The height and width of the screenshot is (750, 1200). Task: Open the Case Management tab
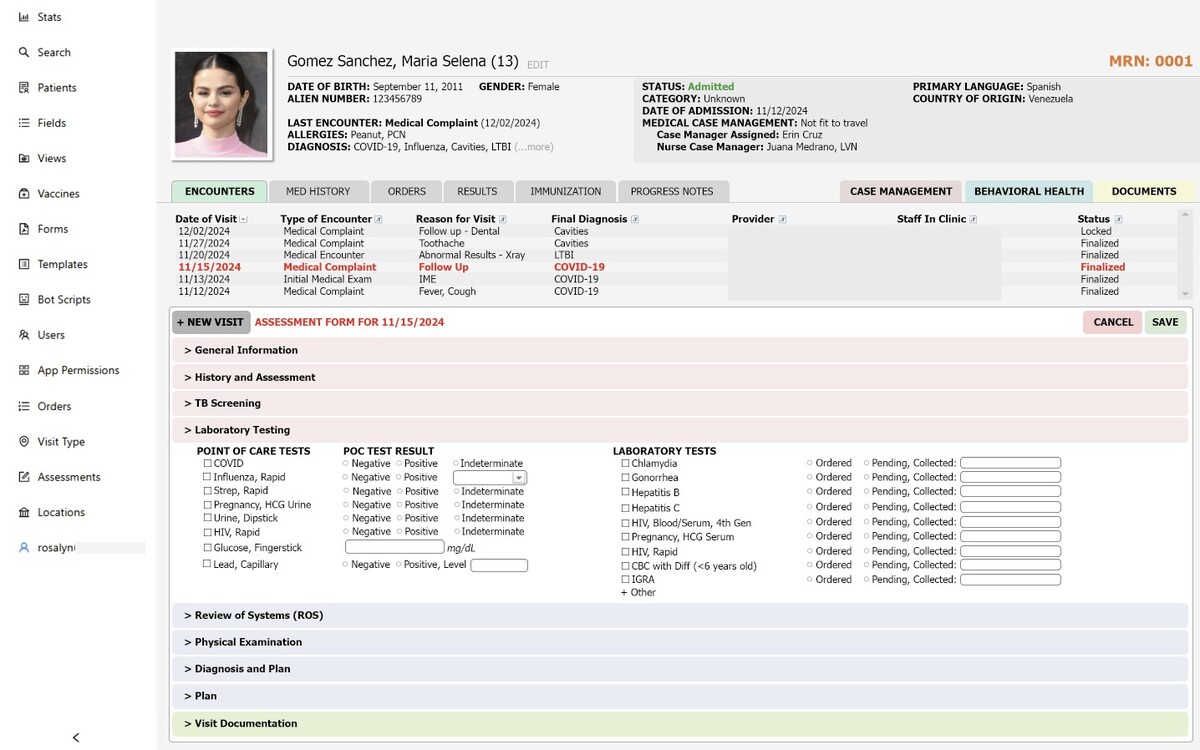coord(901,191)
